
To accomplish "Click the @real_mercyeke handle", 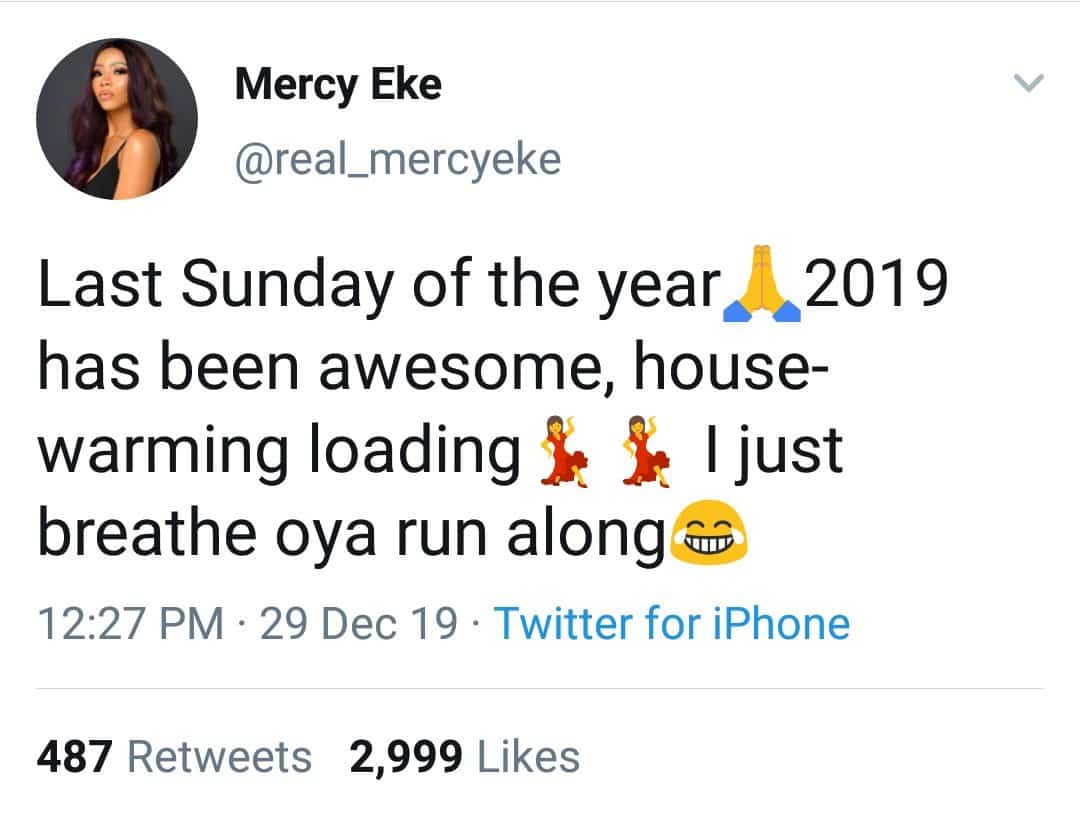I will 397,160.
